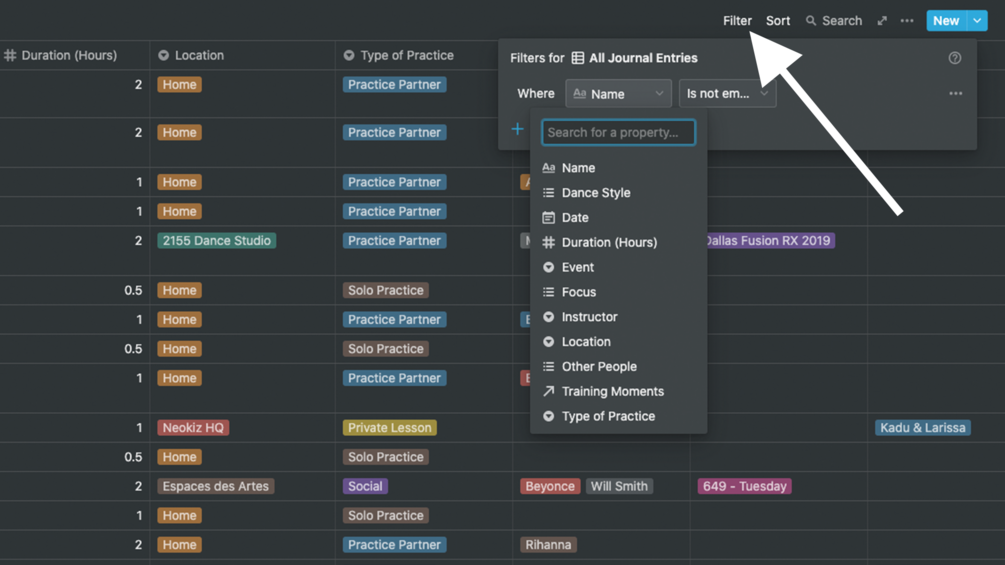The width and height of the screenshot is (1005, 565).
Task: Click the Sort button
Action: (778, 21)
